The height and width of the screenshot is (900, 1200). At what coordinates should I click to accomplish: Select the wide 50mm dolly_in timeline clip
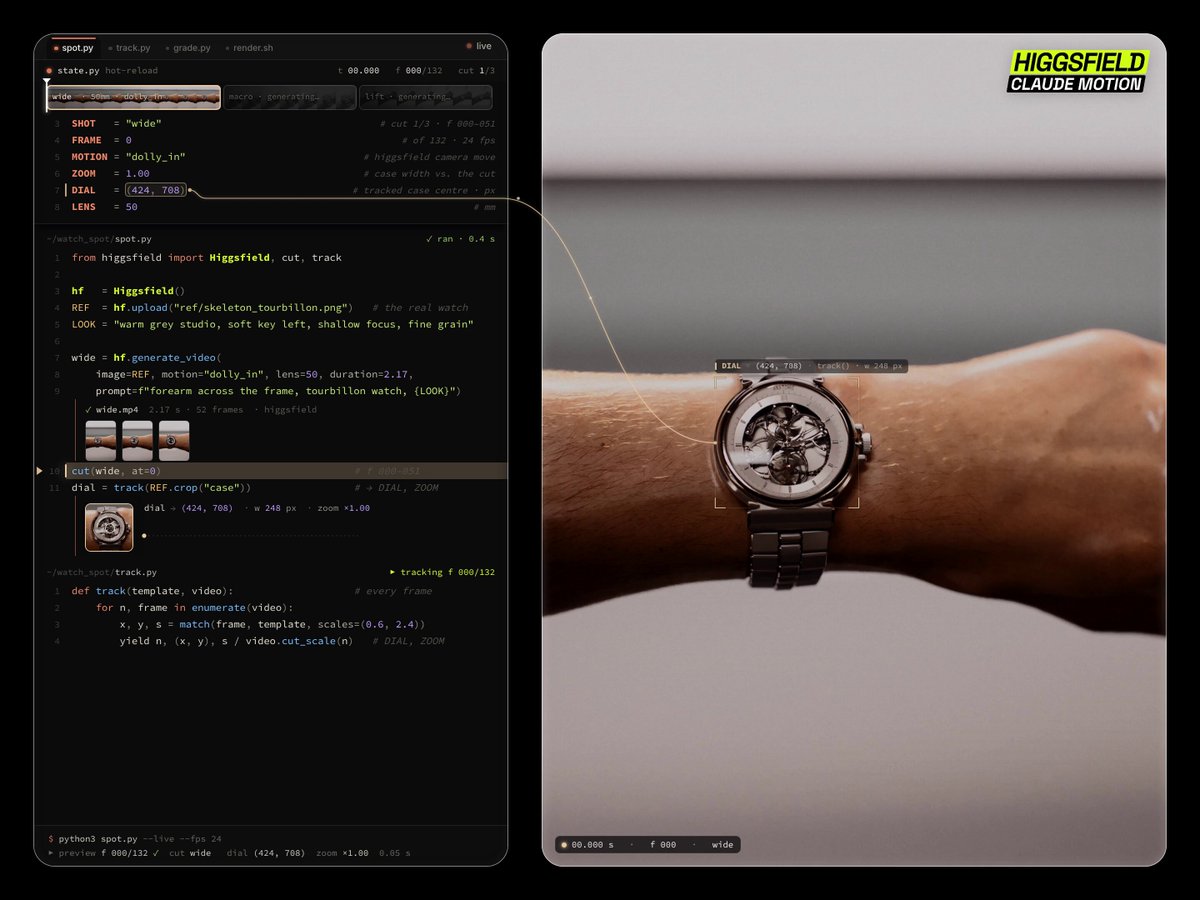coord(134,97)
